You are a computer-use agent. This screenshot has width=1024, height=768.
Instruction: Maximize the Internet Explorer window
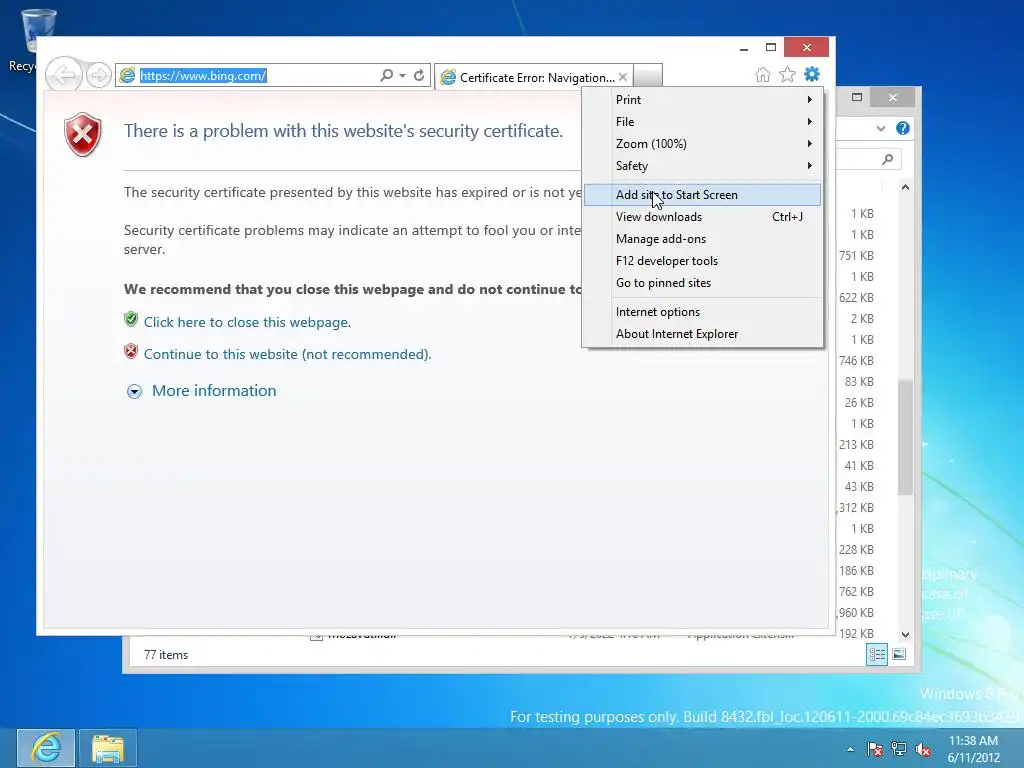pos(771,48)
